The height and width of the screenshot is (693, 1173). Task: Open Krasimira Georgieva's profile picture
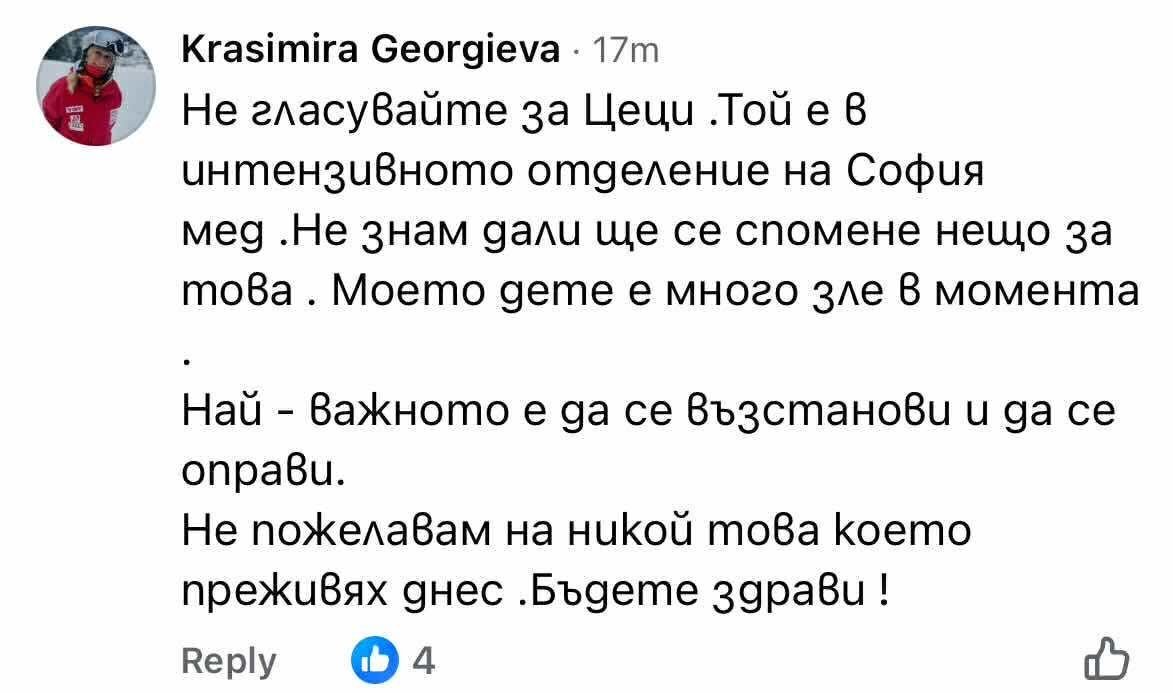95,87
